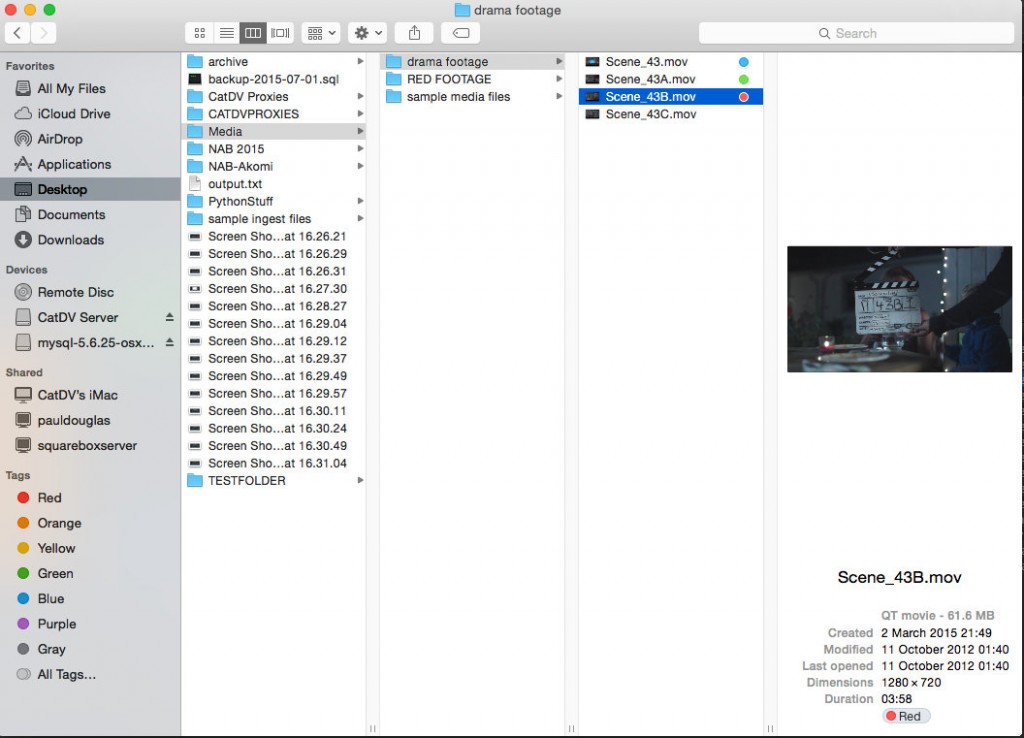Switch to Cover Flow view
The width and height of the screenshot is (1024, 738).
pos(280,32)
